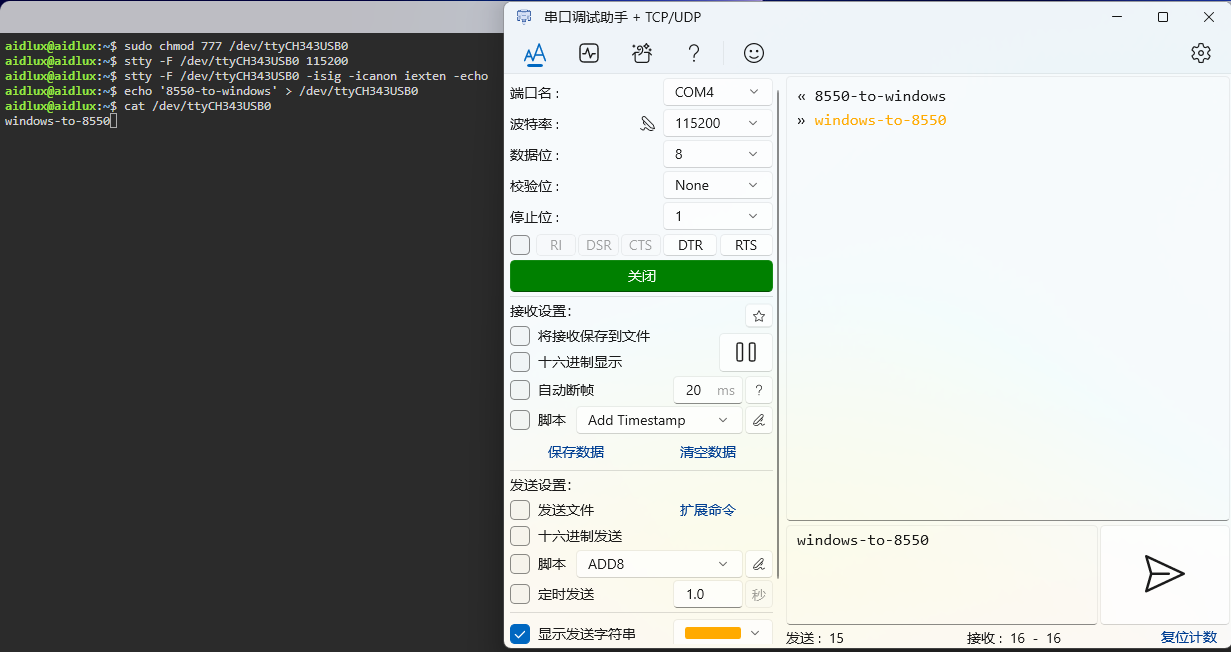Click the font size AA icon
Image resolution: width=1231 pixels, height=652 pixels.
[x=535, y=53]
